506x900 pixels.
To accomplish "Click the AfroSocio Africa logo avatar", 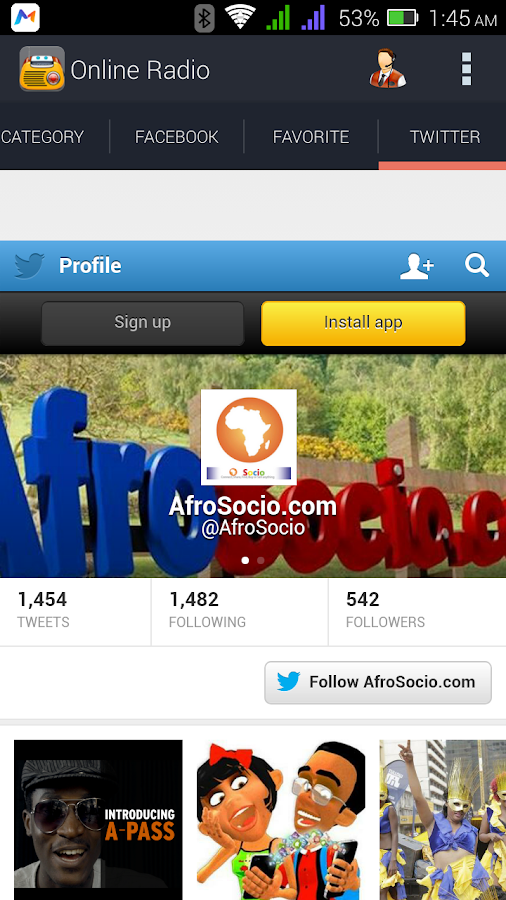I will coord(248,437).
